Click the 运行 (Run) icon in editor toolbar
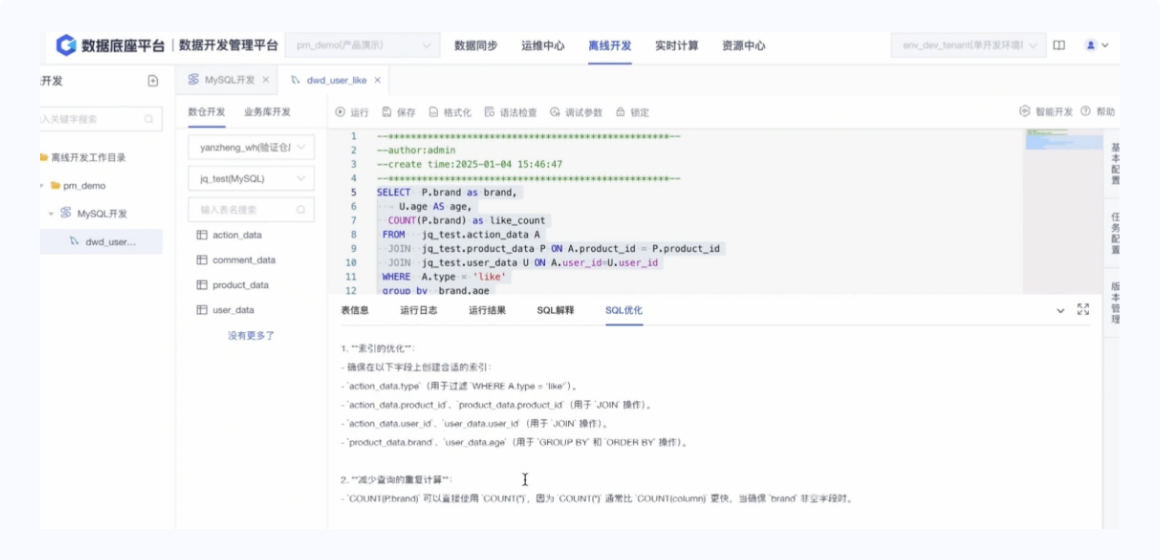 point(341,112)
